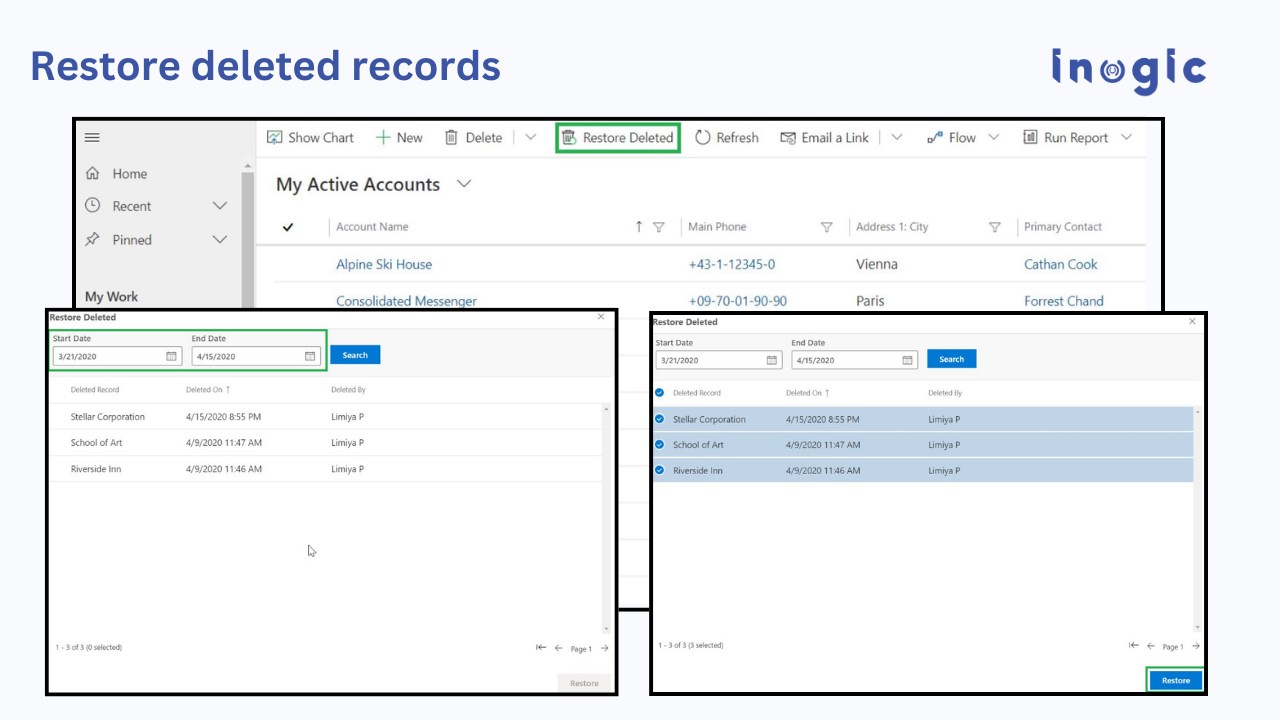The height and width of the screenshot is (720, 1280).
Task: Uncheck the Riverside Inn row checkbox
Action: click(659, 470)
